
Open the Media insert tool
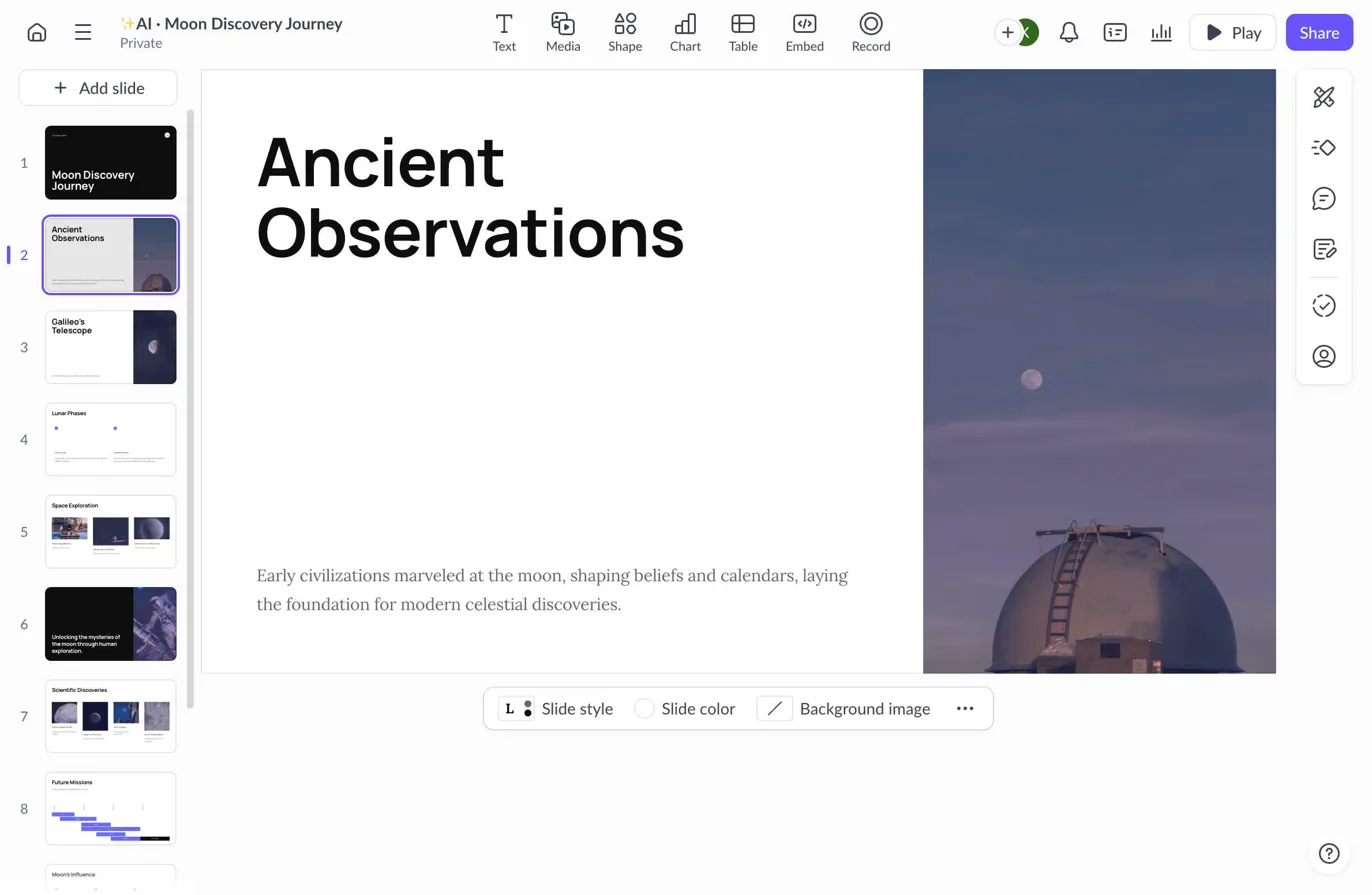(x=563, y=32)
